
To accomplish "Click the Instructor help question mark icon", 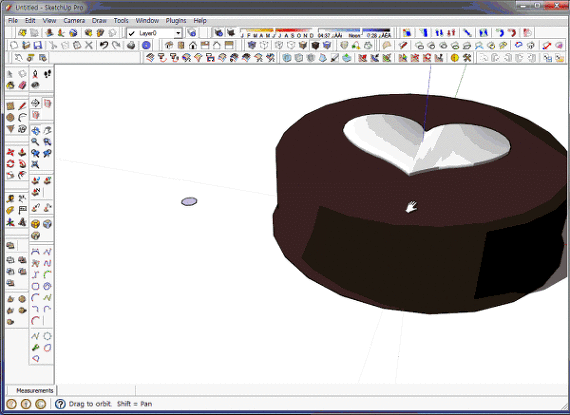I will [60, 404].
